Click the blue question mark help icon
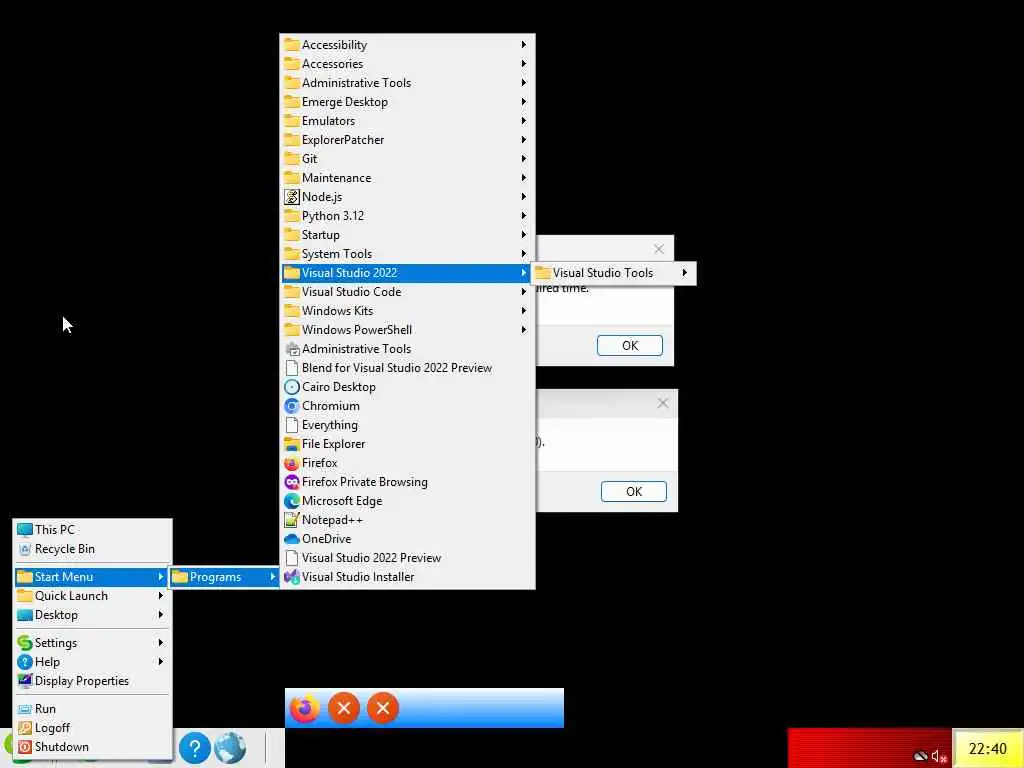Screen dimensions: 1024x768 [x=195, y=748]
